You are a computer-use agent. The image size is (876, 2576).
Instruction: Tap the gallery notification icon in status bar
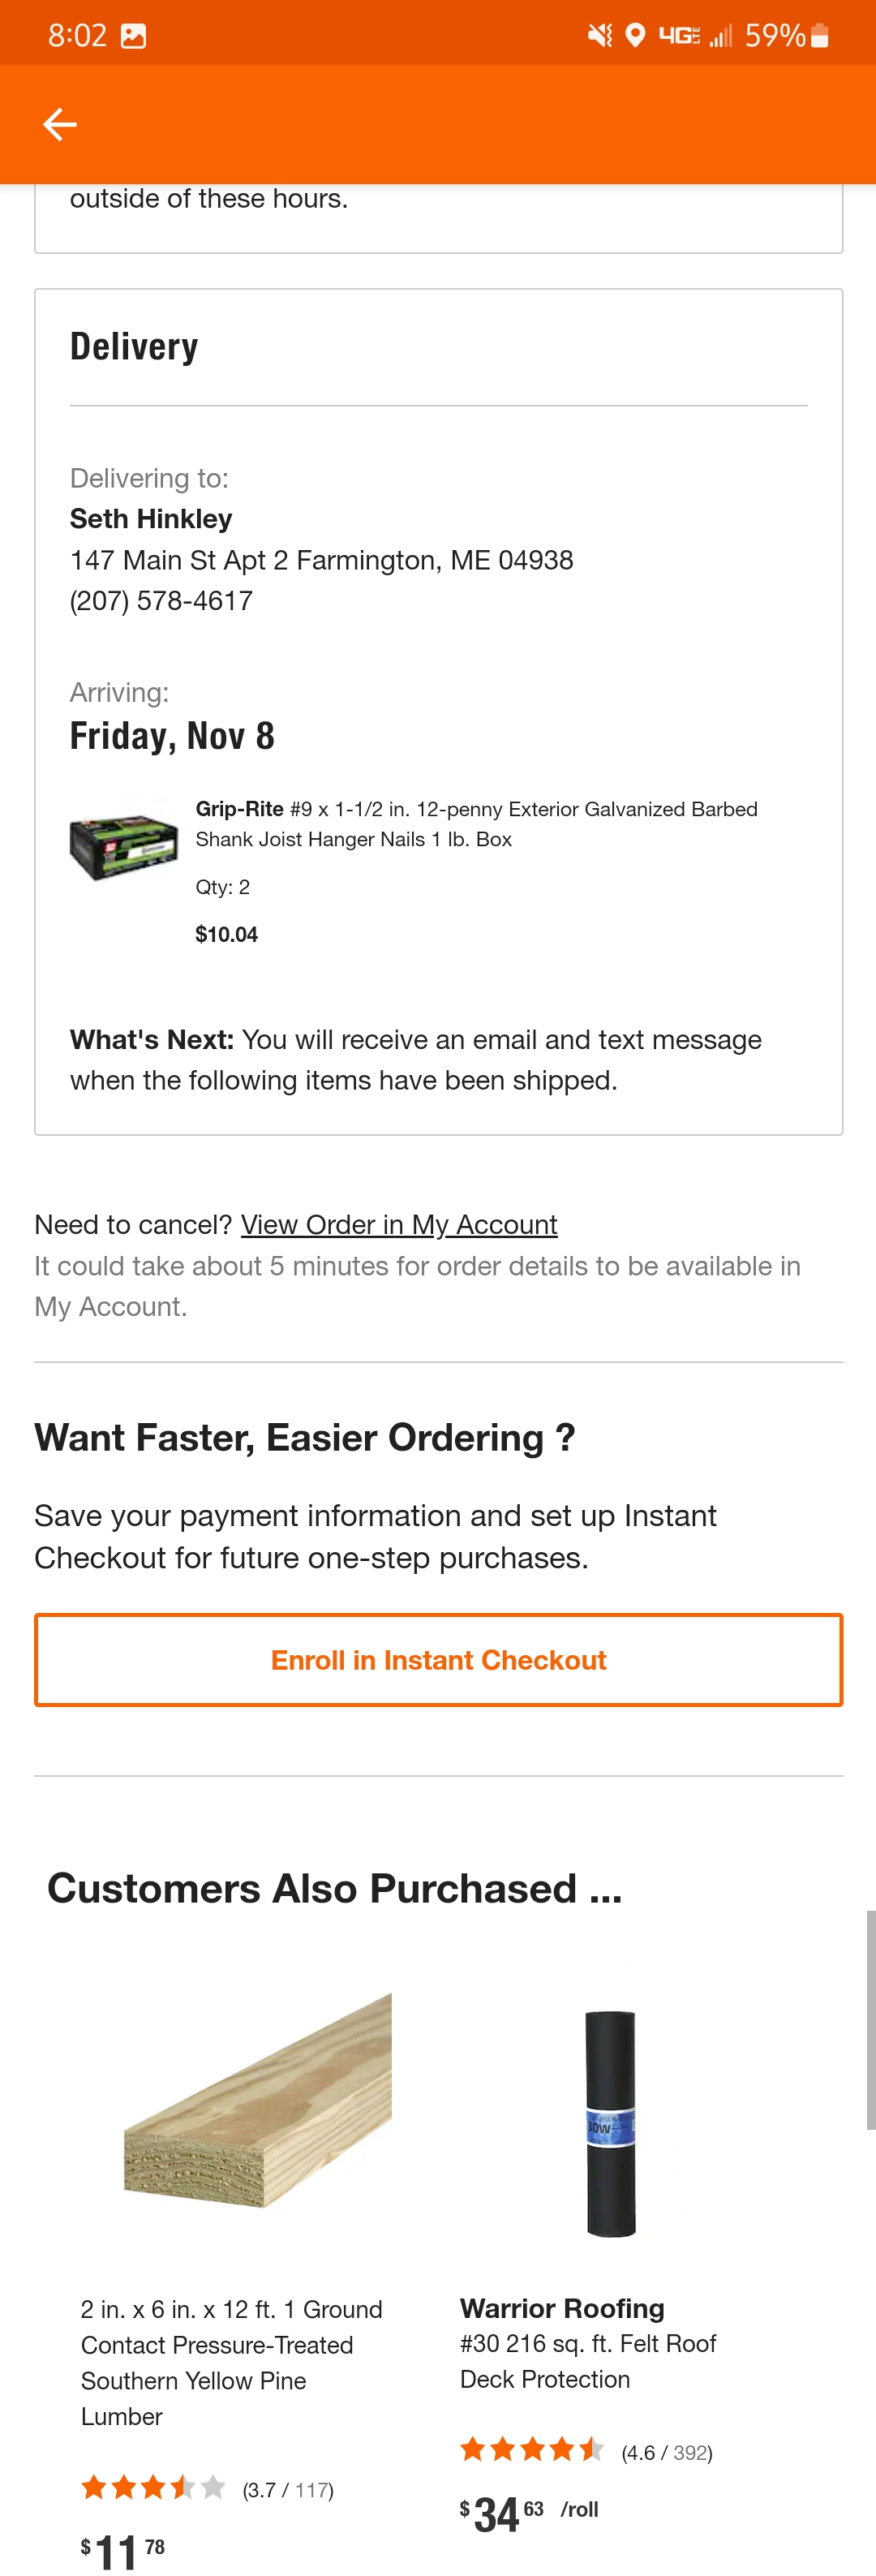[x=133, y=37]
